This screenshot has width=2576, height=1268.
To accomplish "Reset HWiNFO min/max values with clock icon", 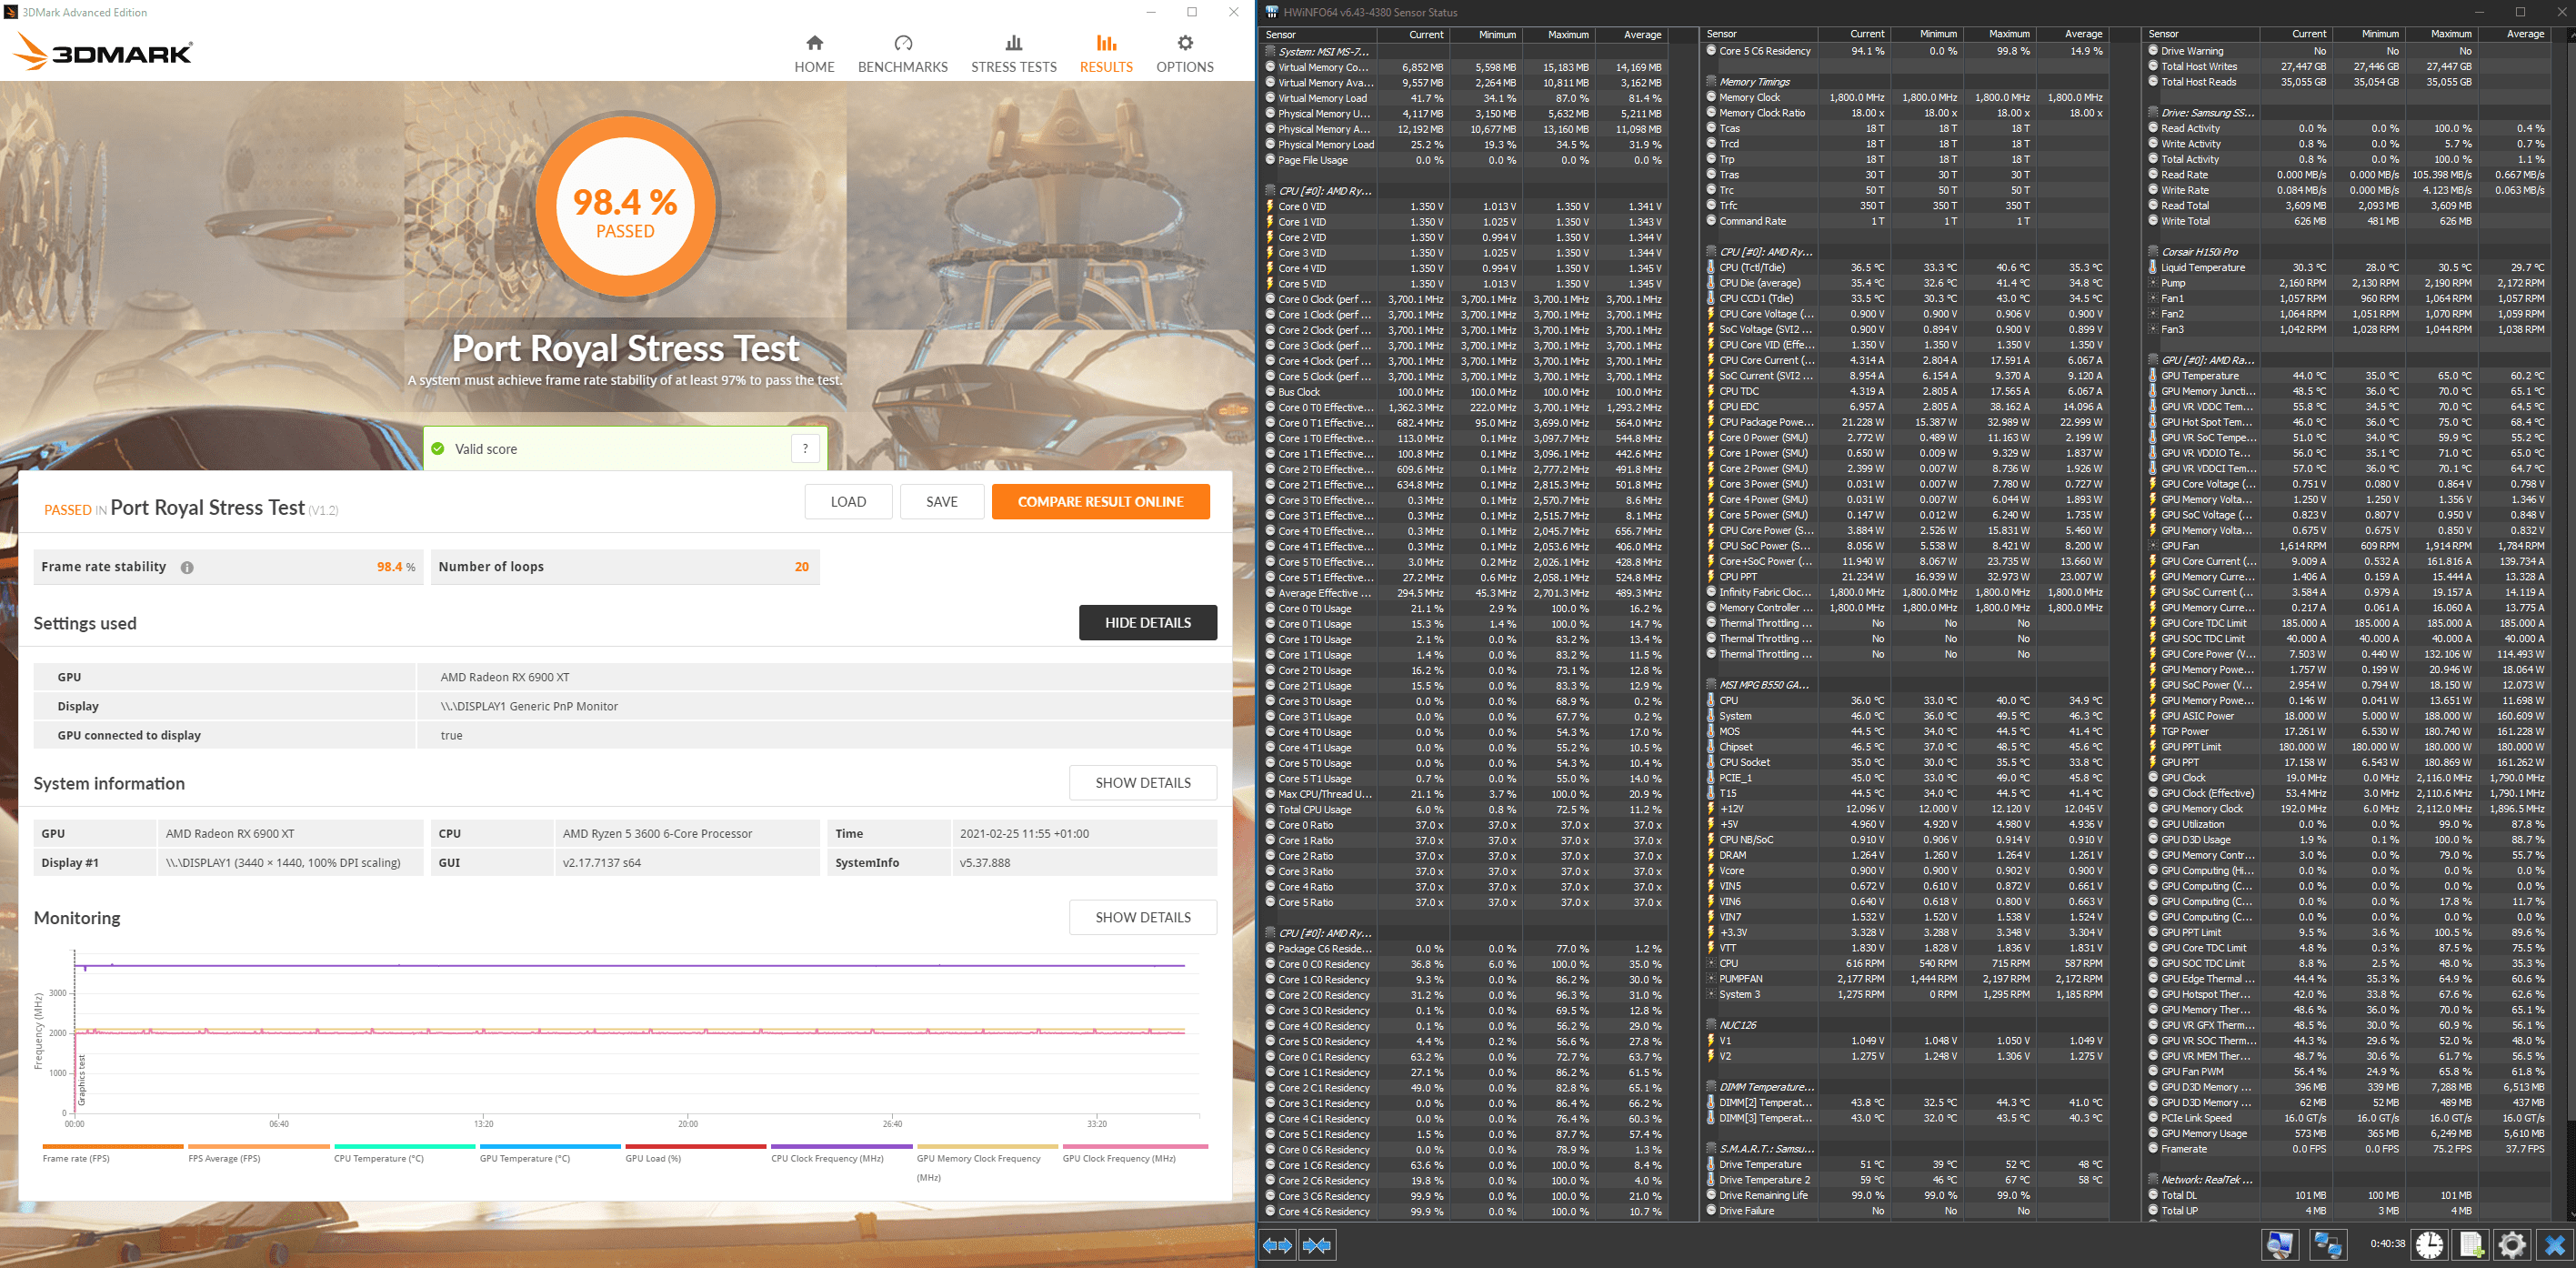I will coord(2429,1245).
